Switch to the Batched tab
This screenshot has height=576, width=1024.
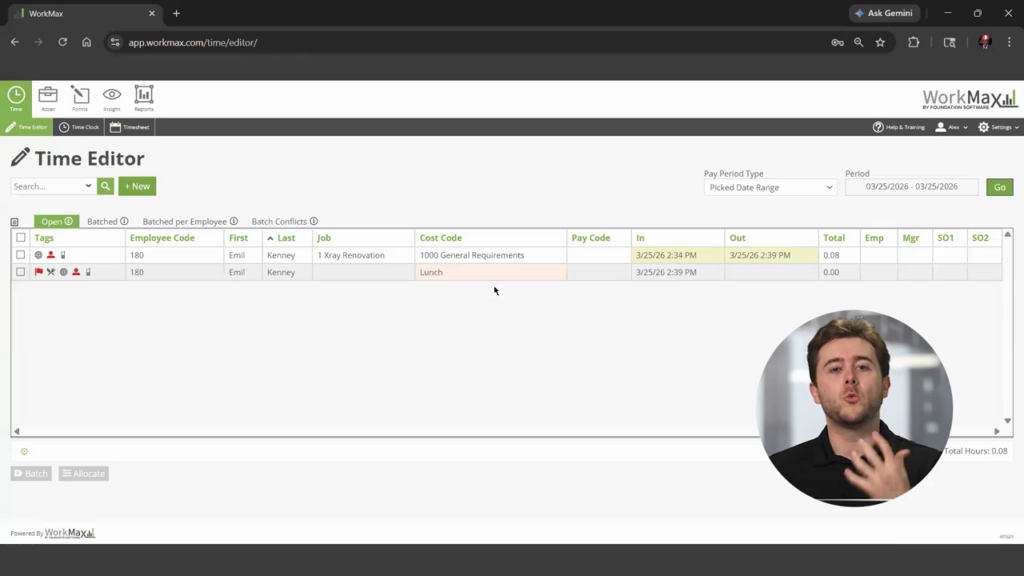tap(102, 221)
